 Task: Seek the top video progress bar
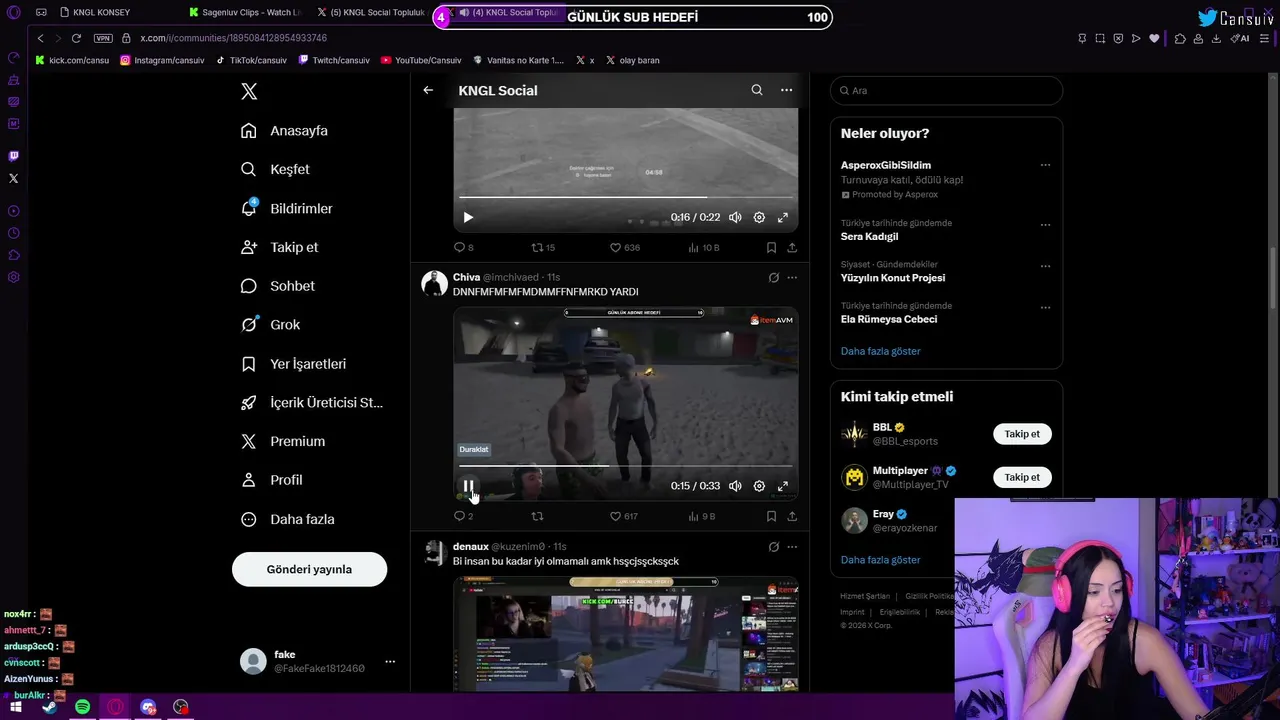626,197
